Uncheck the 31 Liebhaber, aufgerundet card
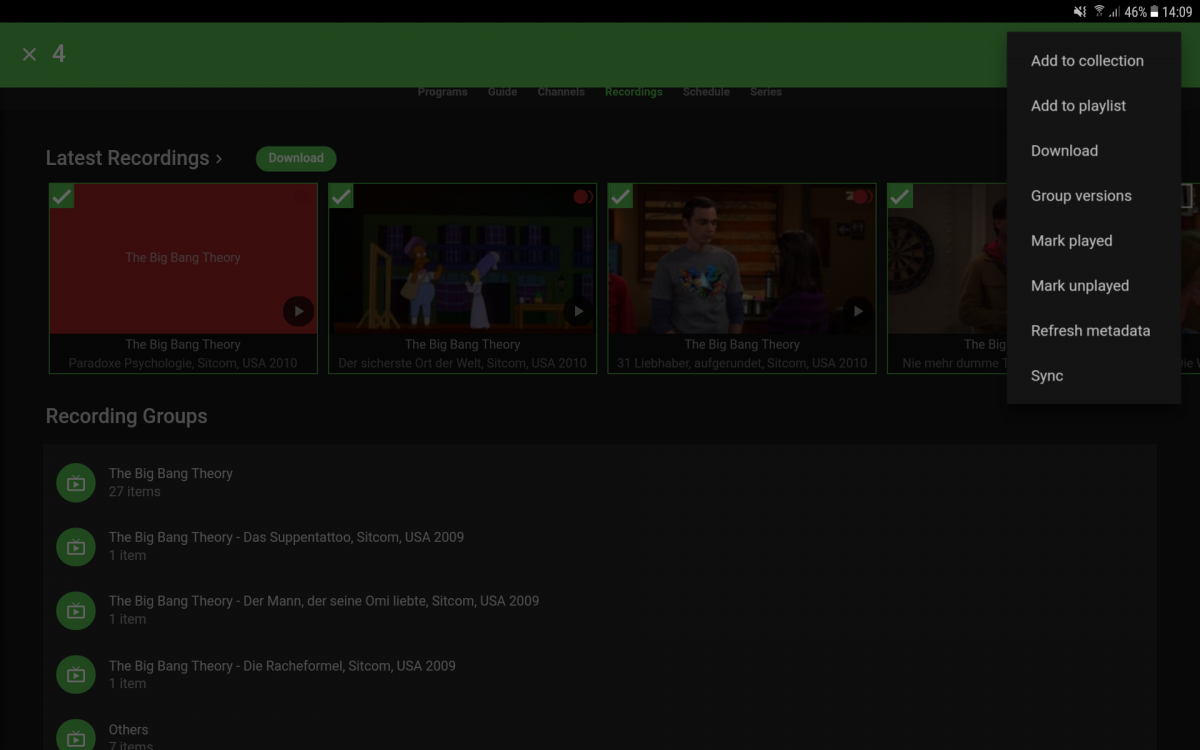This screenshot has width=1200, height=750. 621,196
